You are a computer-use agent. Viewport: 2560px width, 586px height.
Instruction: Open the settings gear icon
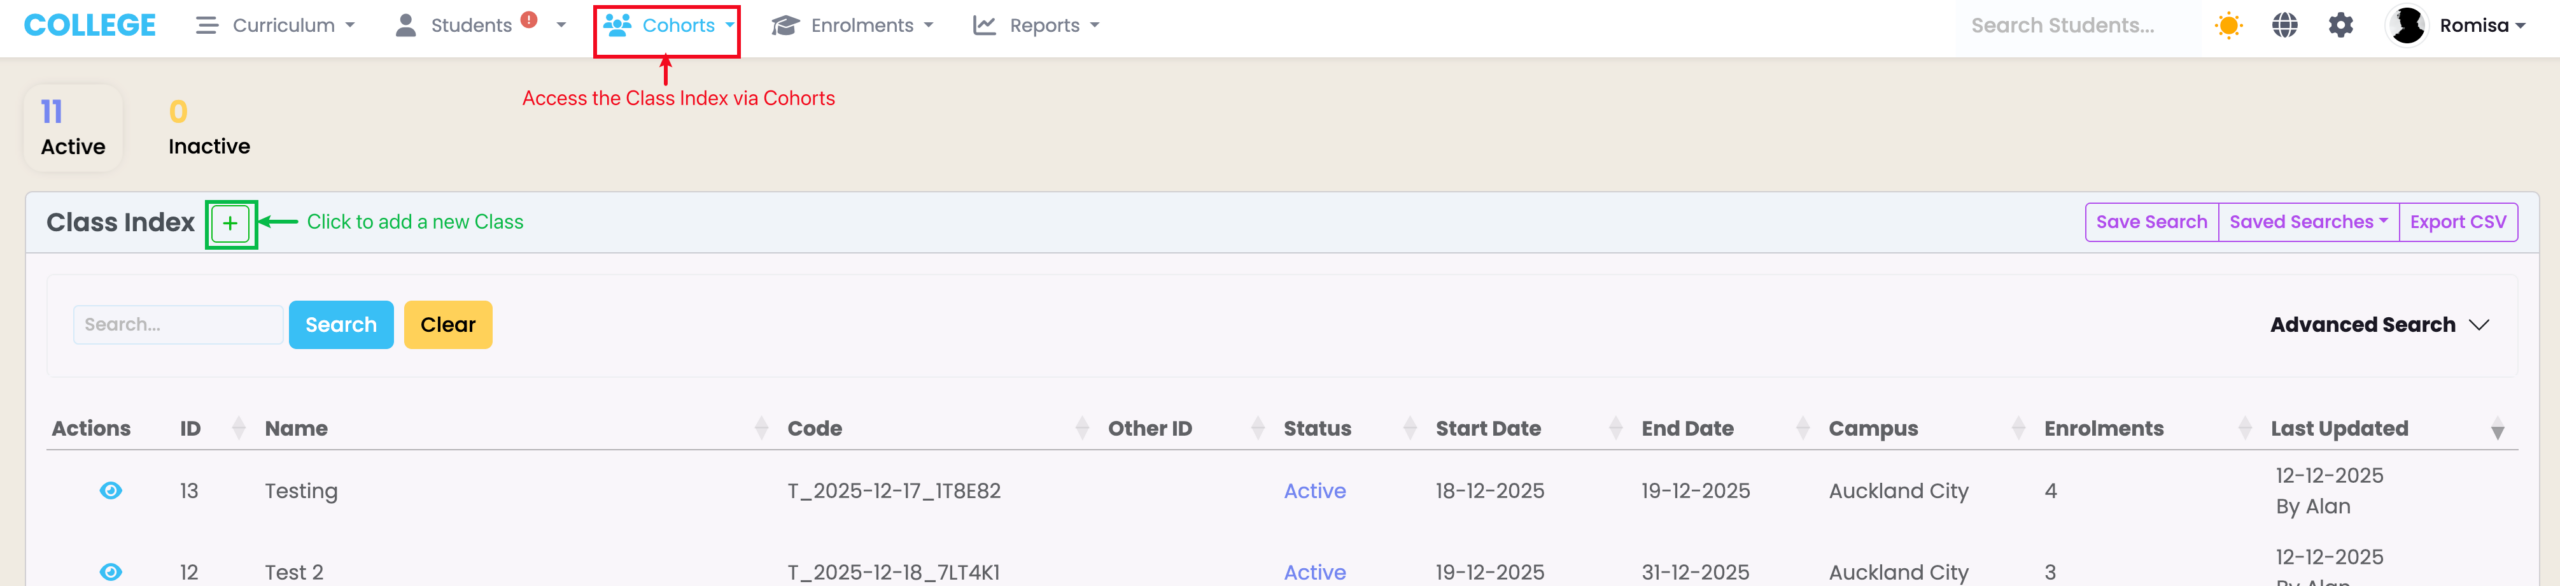(x=2341, y=25)
